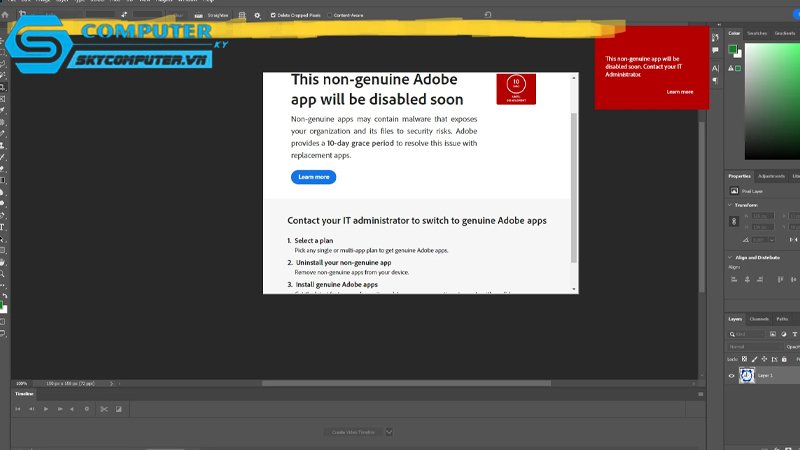Switch to the Paths tab

click(782, 319)
